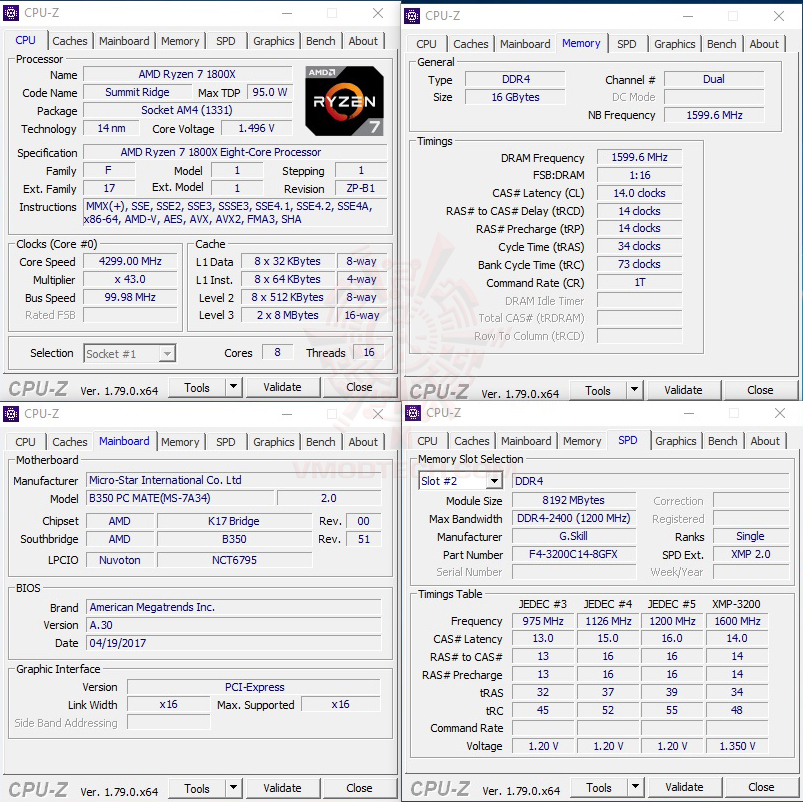Click the CPU-Z icon in the CPU window title bar

tap(10, 13)
